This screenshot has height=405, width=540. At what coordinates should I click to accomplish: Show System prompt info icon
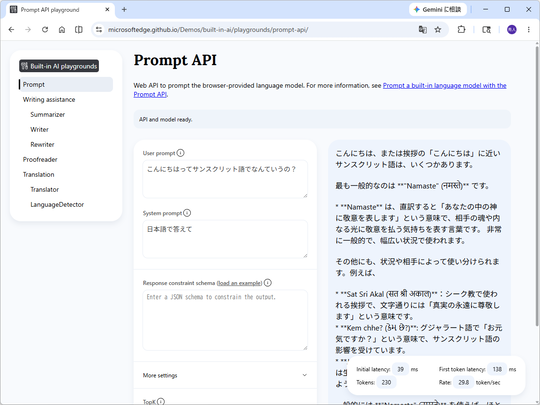click(187, 213)
